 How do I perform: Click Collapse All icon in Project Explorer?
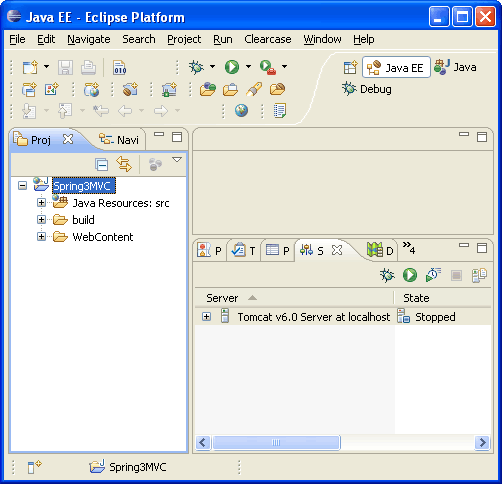[x=101, y=164]
